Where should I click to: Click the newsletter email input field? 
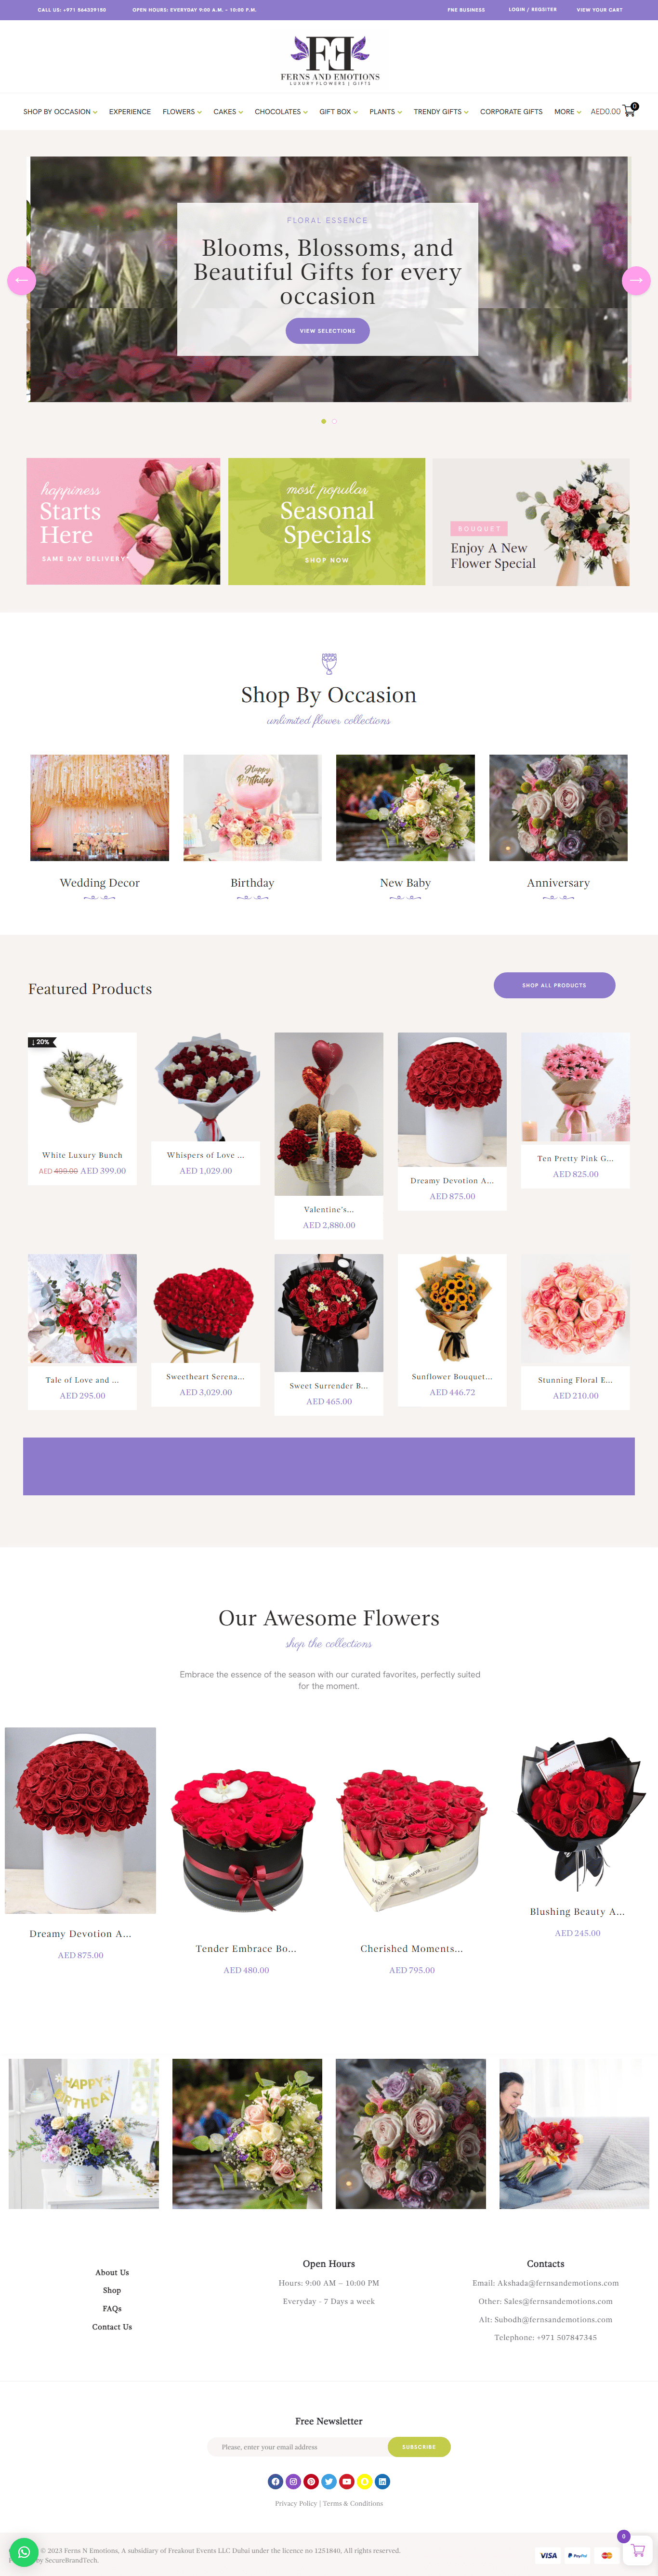[x=298, y=2447]
